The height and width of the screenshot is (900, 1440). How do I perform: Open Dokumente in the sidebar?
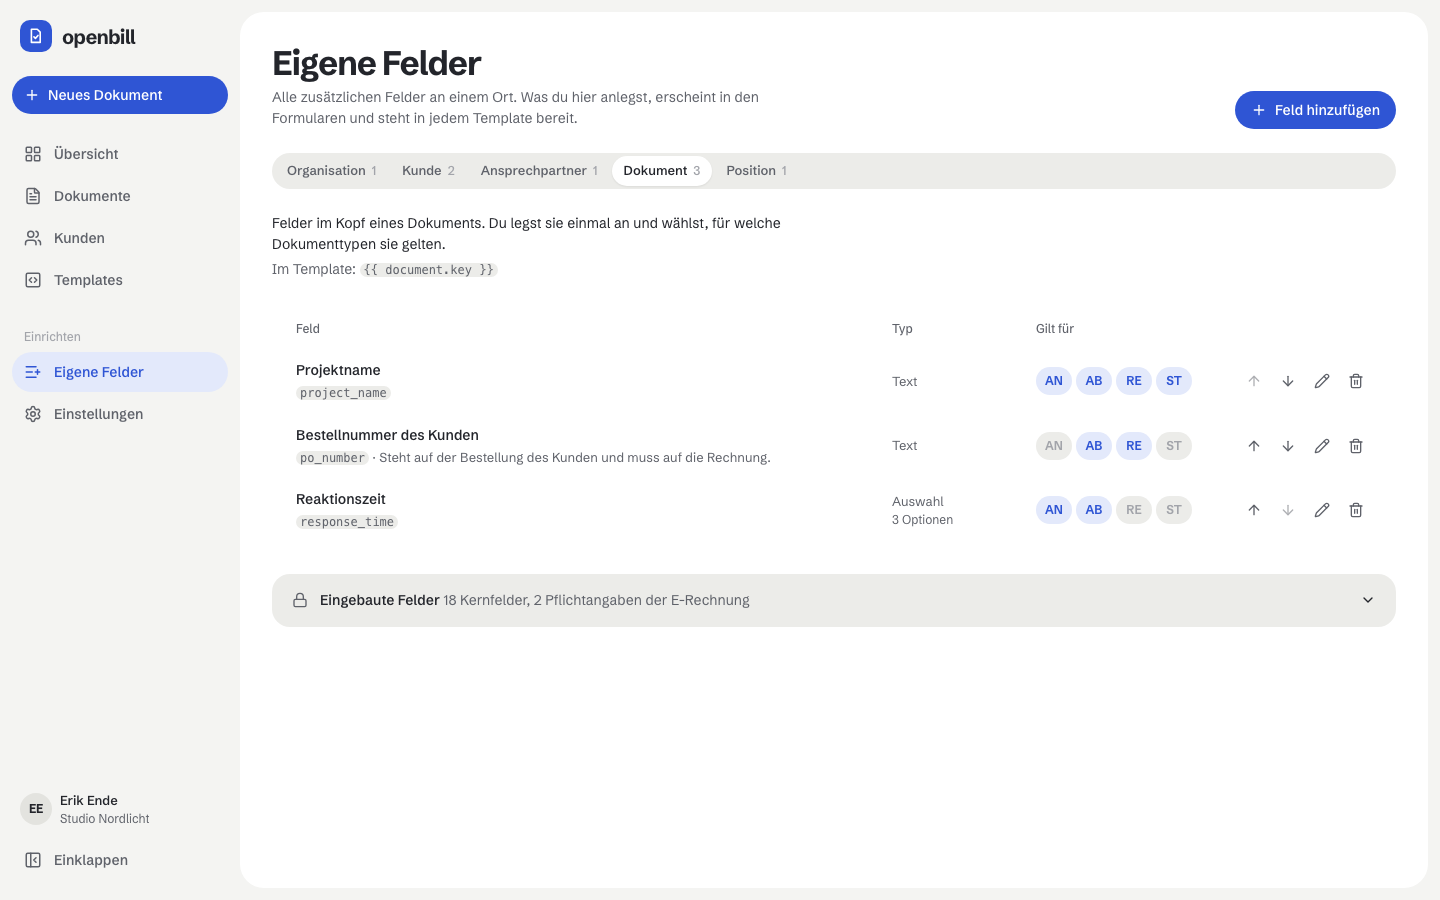120,196
